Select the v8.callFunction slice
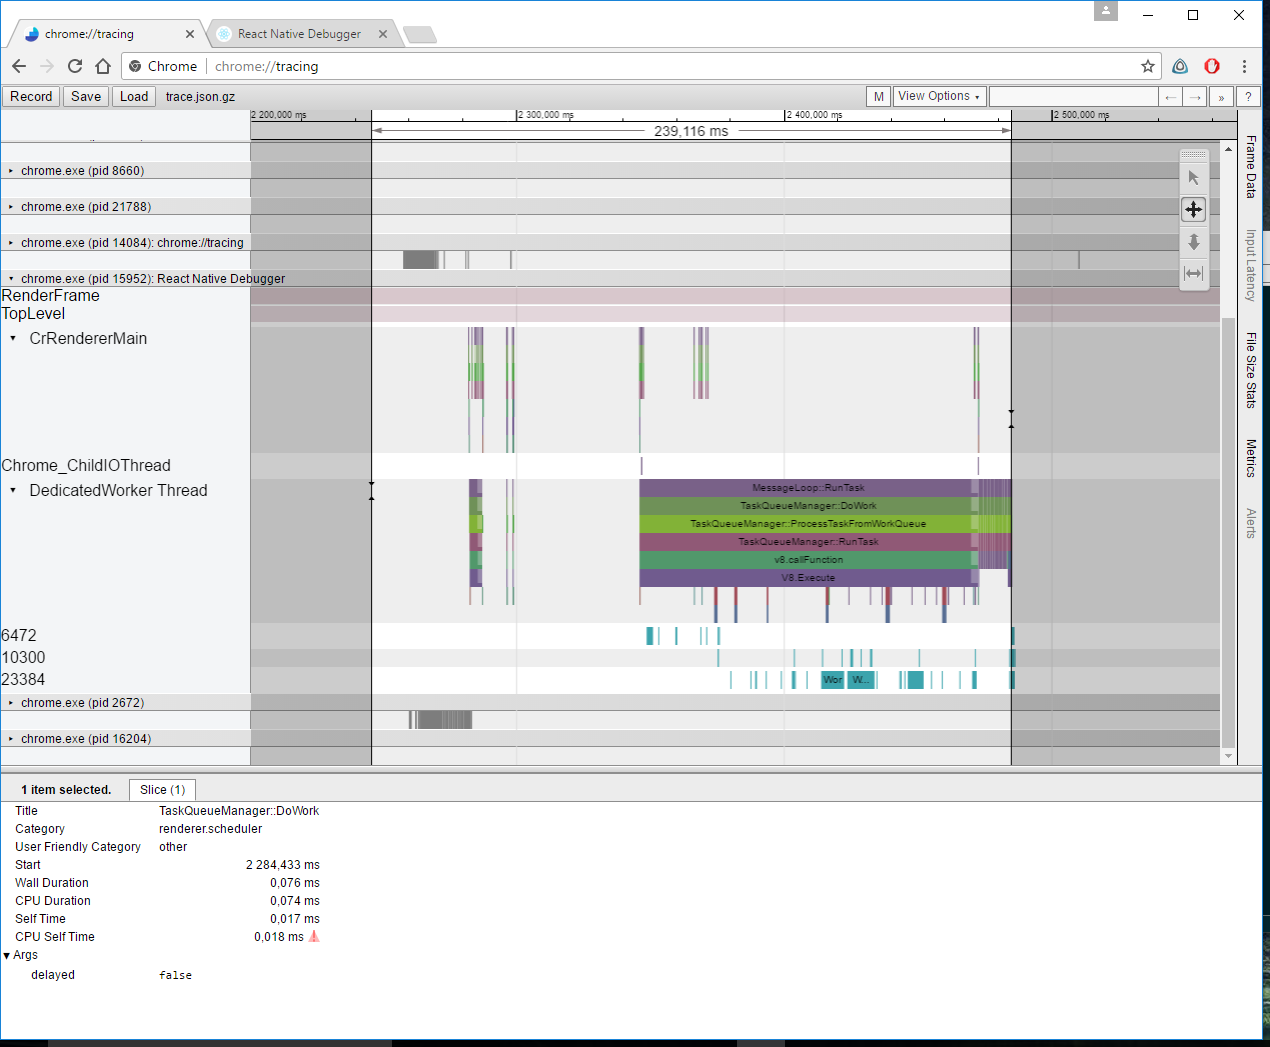 coord(808,560)
